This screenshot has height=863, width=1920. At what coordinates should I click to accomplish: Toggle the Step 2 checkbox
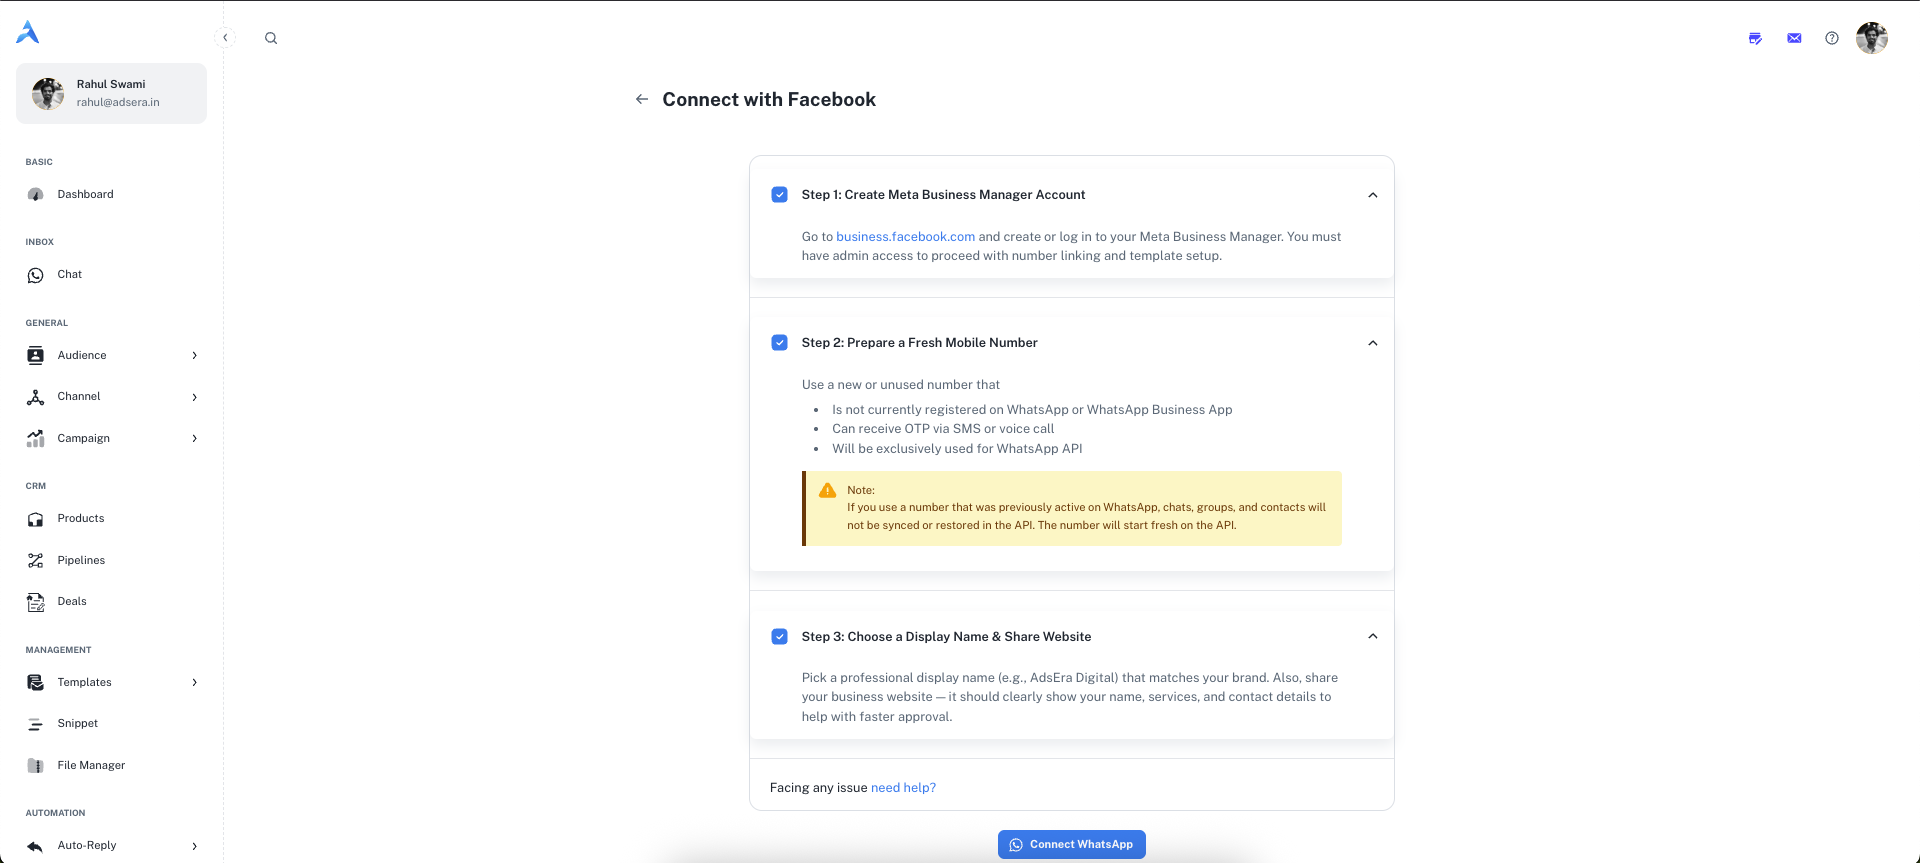coord(780,343)
